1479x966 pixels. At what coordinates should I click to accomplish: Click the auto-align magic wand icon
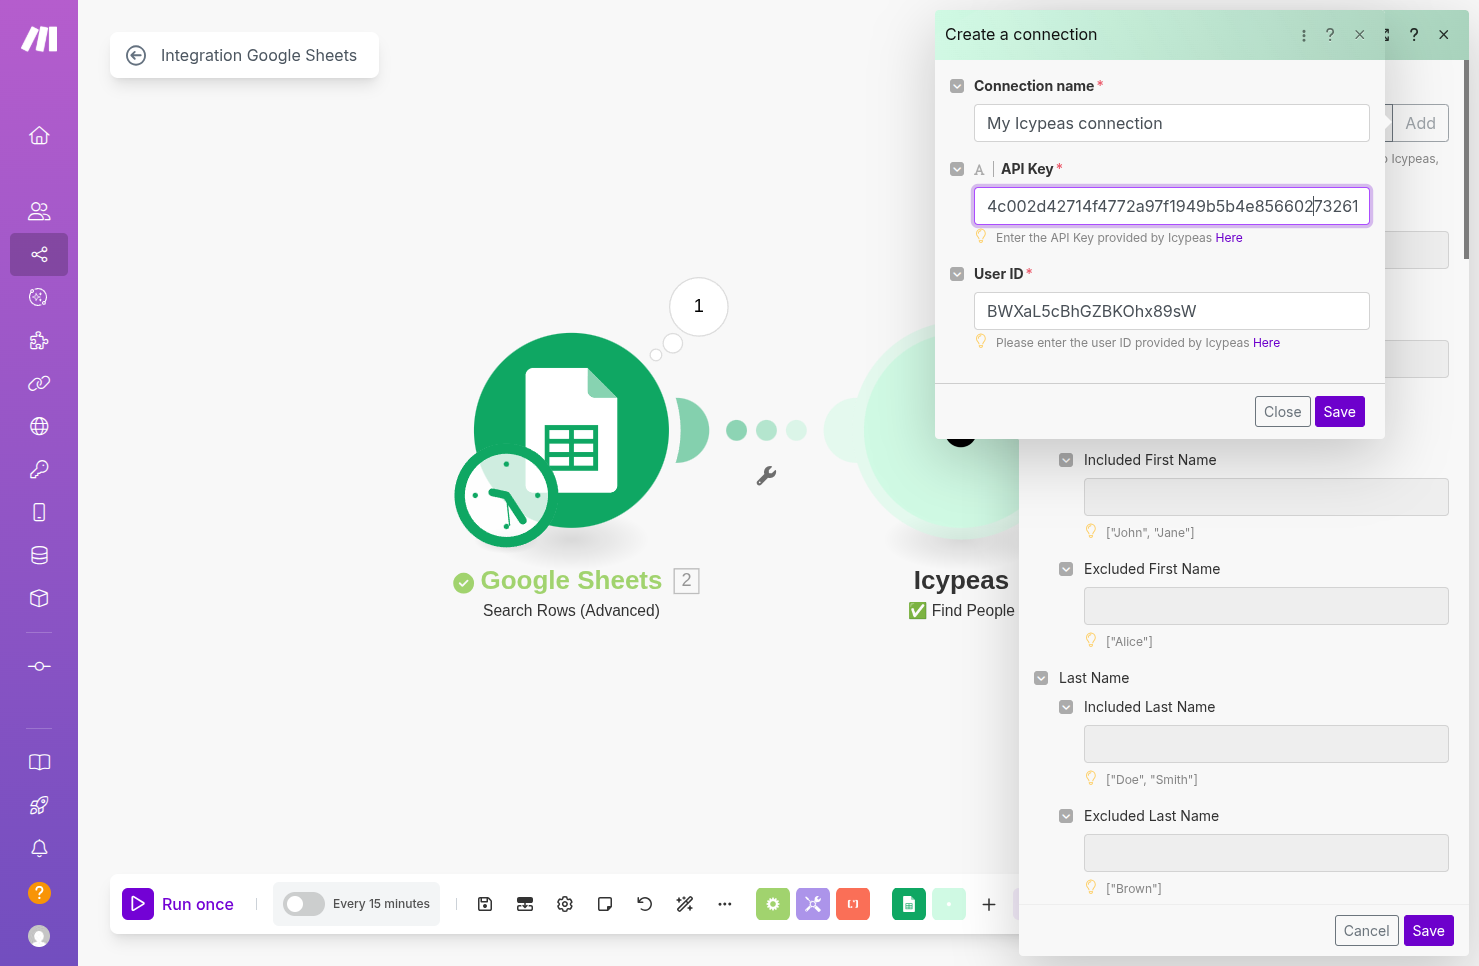pyautogui.click(x=685, y=904)
